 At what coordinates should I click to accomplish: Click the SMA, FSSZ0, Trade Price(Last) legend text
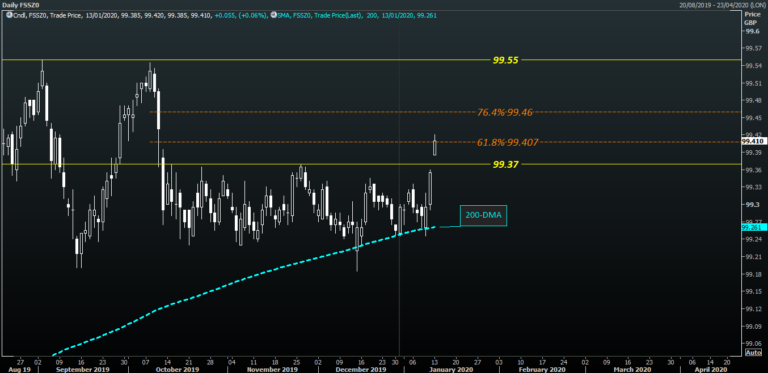point(319,15)
